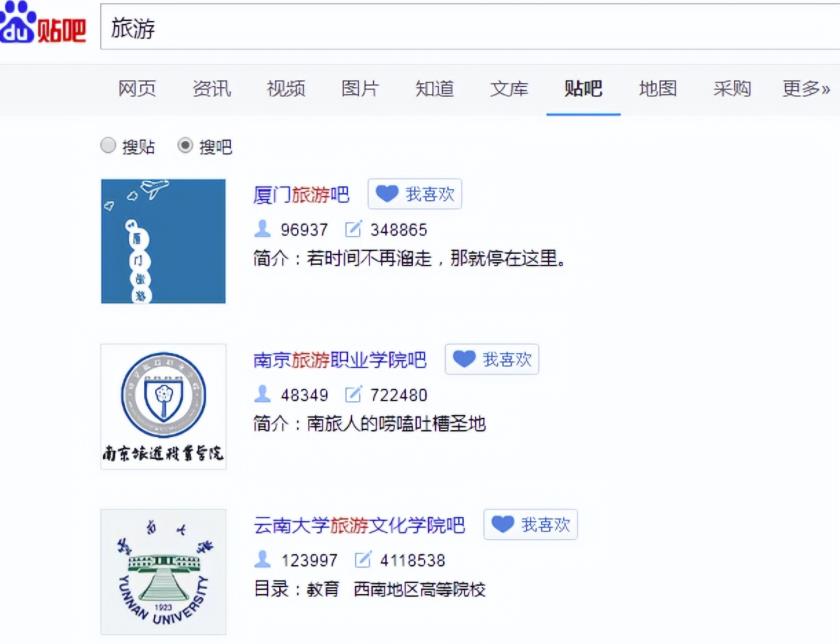The width and height of the screenshot is (840, 644).
Task: Open the 厦门旅游吧 title link
Action: click(301, 195)
